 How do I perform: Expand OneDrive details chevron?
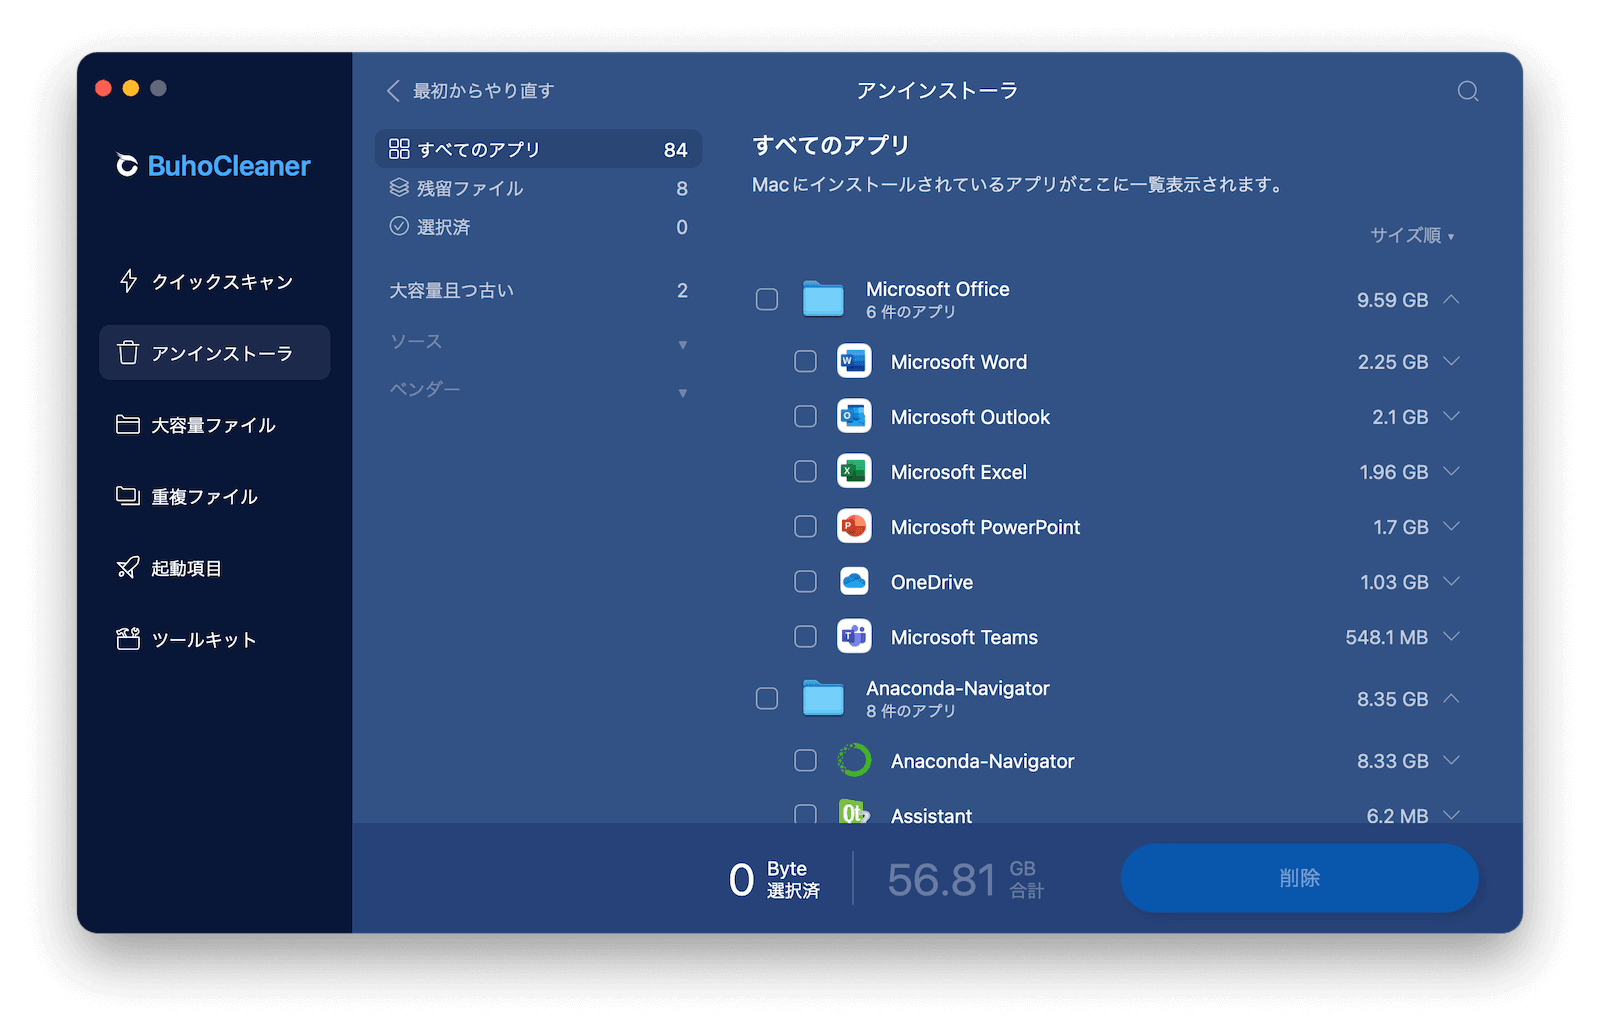[x=1452, y=581]
